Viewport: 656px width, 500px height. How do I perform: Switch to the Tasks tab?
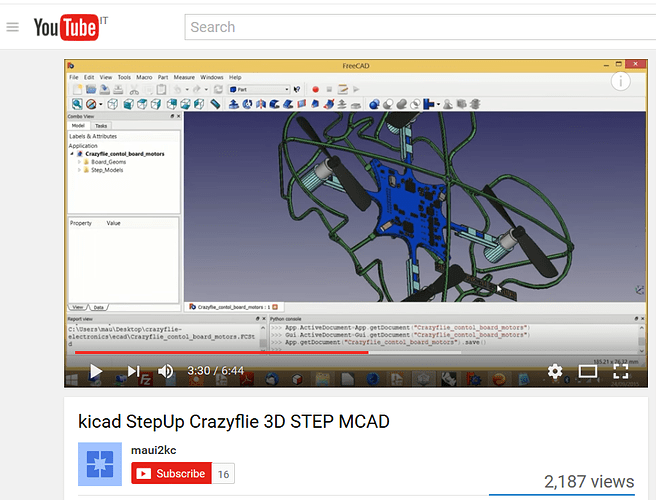(101, 126)
